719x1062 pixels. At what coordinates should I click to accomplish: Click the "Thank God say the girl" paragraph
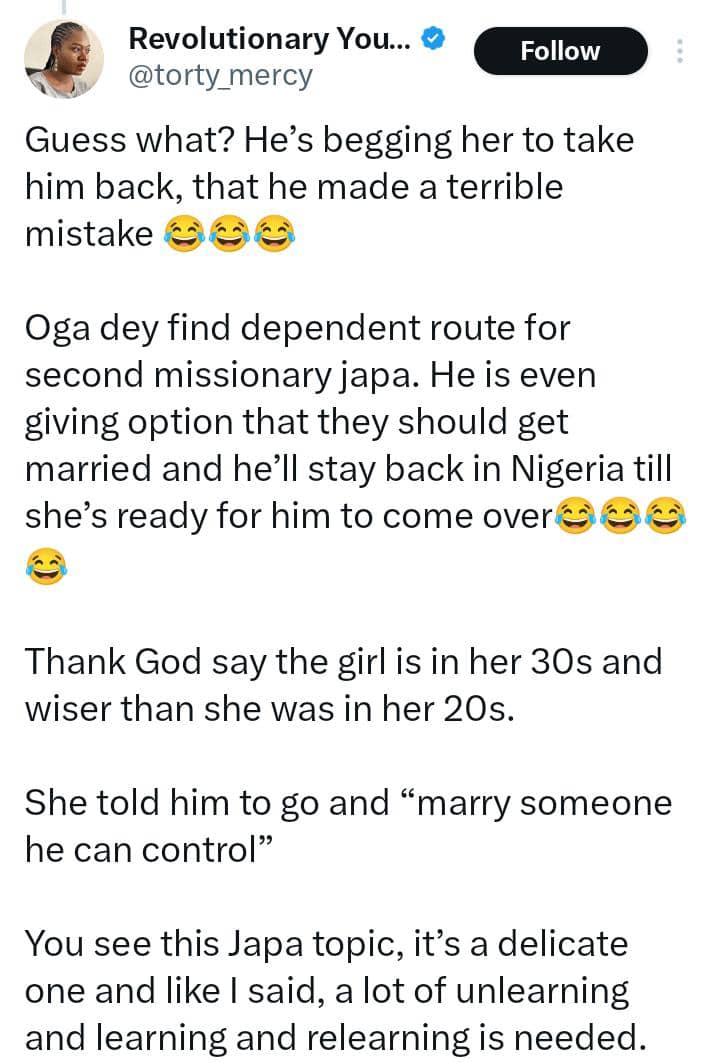(343, 685)
